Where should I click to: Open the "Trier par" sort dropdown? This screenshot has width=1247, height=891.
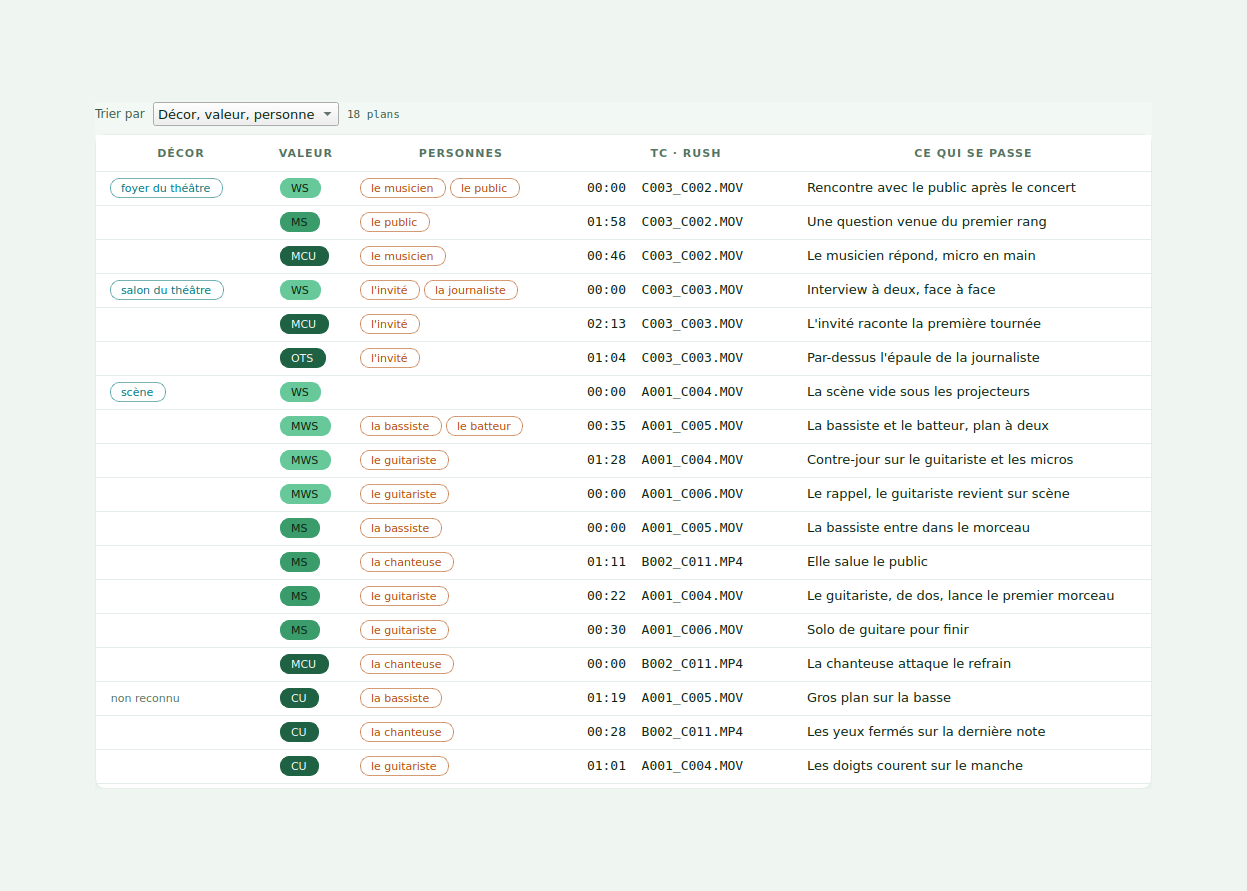click(246, 114)
